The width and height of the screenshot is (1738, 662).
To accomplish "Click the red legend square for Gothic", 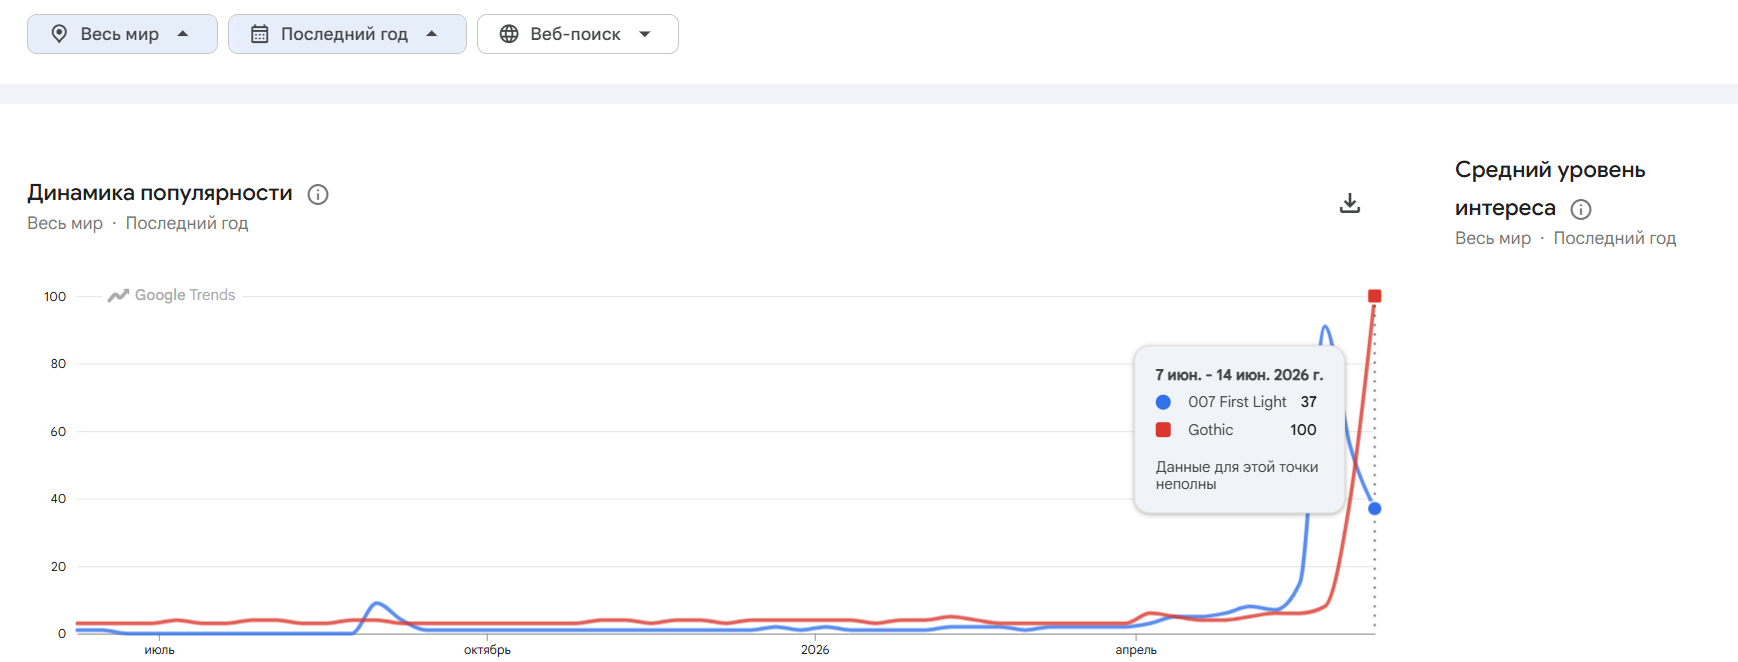I will 1163,430.
